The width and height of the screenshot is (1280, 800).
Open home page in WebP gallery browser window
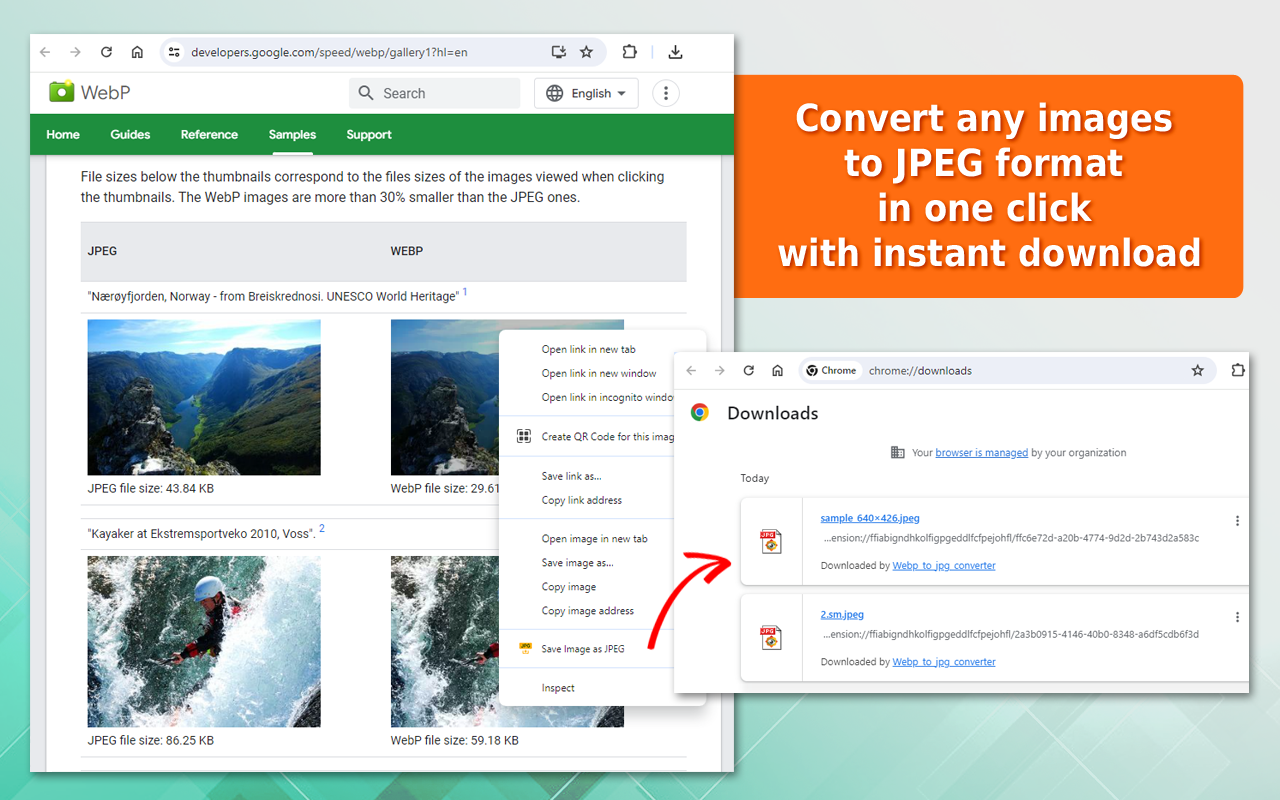pyautogui.click(x=137, y=52)
